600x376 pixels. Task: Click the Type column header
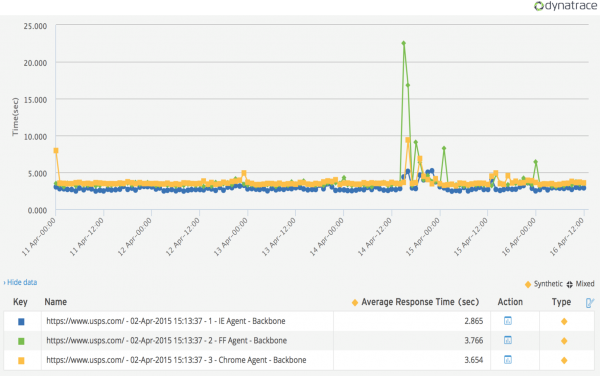tap(561, 302)
